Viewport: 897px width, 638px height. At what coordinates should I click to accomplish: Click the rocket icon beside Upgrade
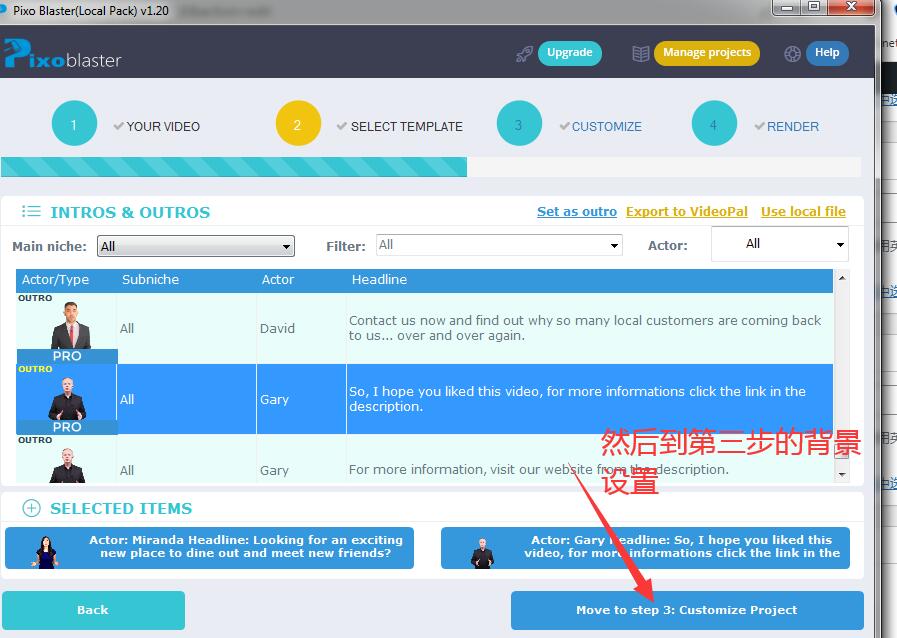tap(525, 53)
